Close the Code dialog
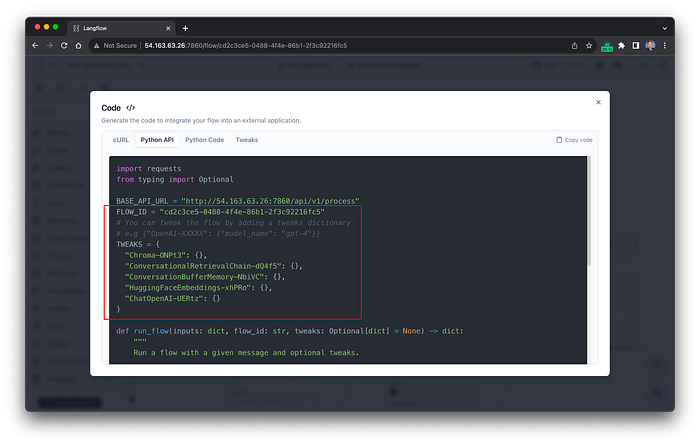Screen dimensions: 700x445 coord(598,102)
